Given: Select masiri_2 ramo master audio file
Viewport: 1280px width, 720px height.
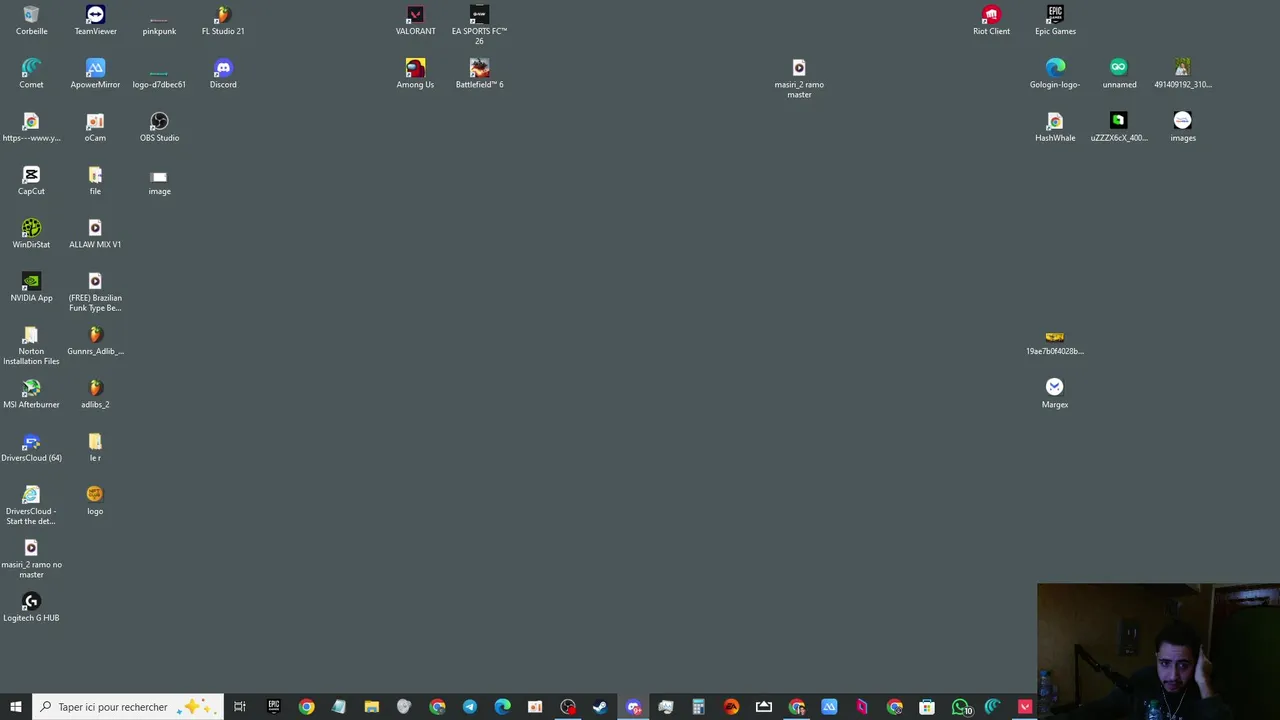Looking at the screenshot, I should click(x=799, y=78).
